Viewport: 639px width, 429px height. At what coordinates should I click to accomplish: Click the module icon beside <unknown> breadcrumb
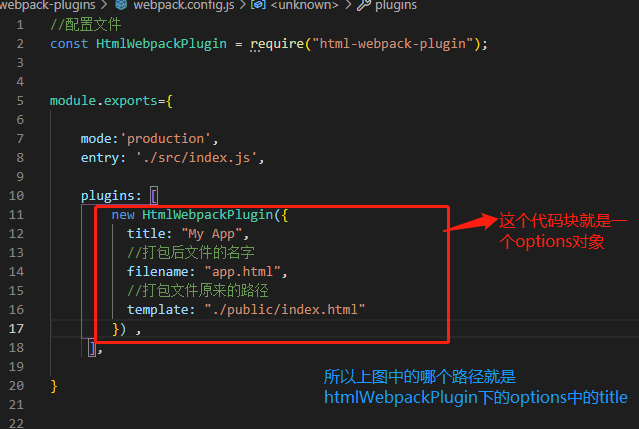point(258,5)
